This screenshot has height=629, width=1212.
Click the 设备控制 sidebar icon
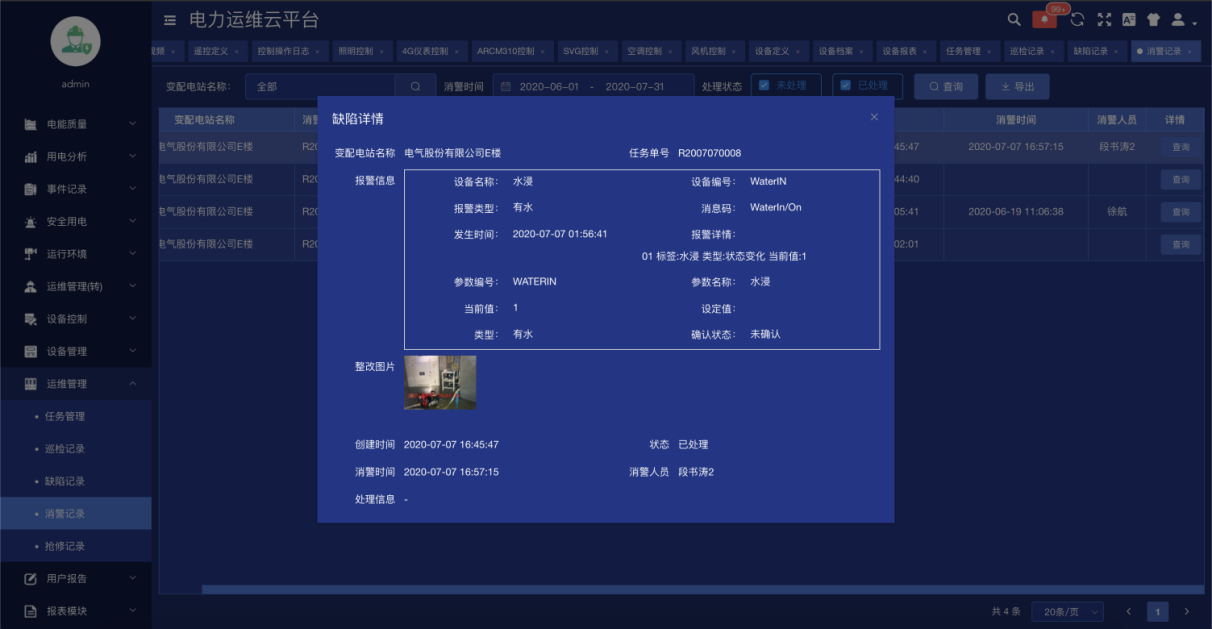tap(30, 319)
